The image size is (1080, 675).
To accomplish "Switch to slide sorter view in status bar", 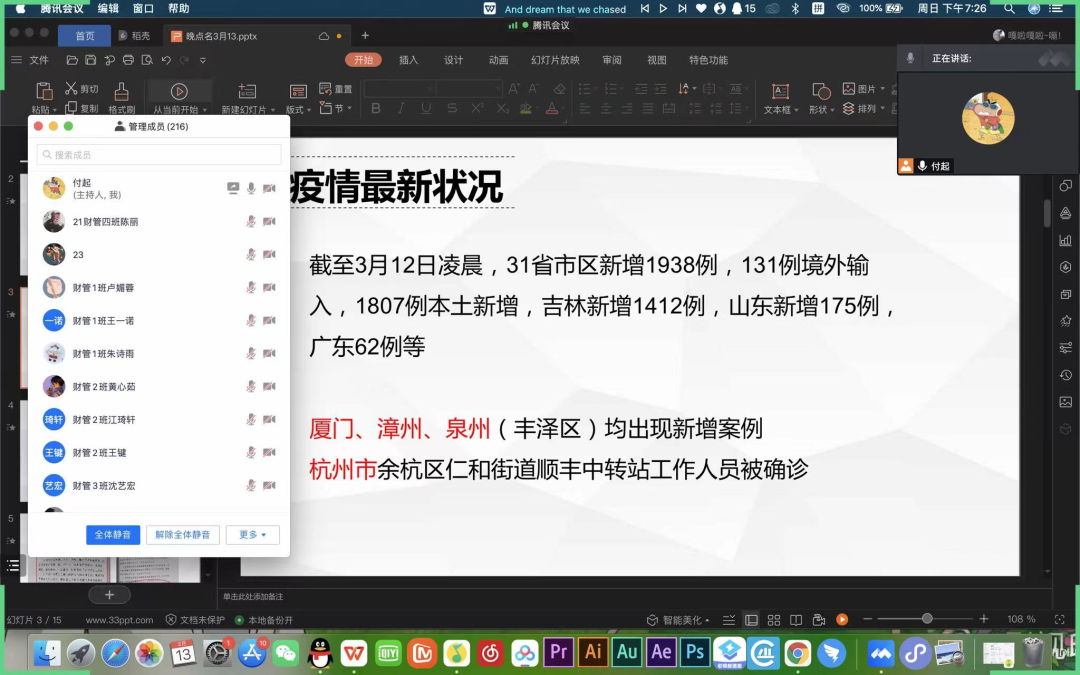I will [773, 620].
